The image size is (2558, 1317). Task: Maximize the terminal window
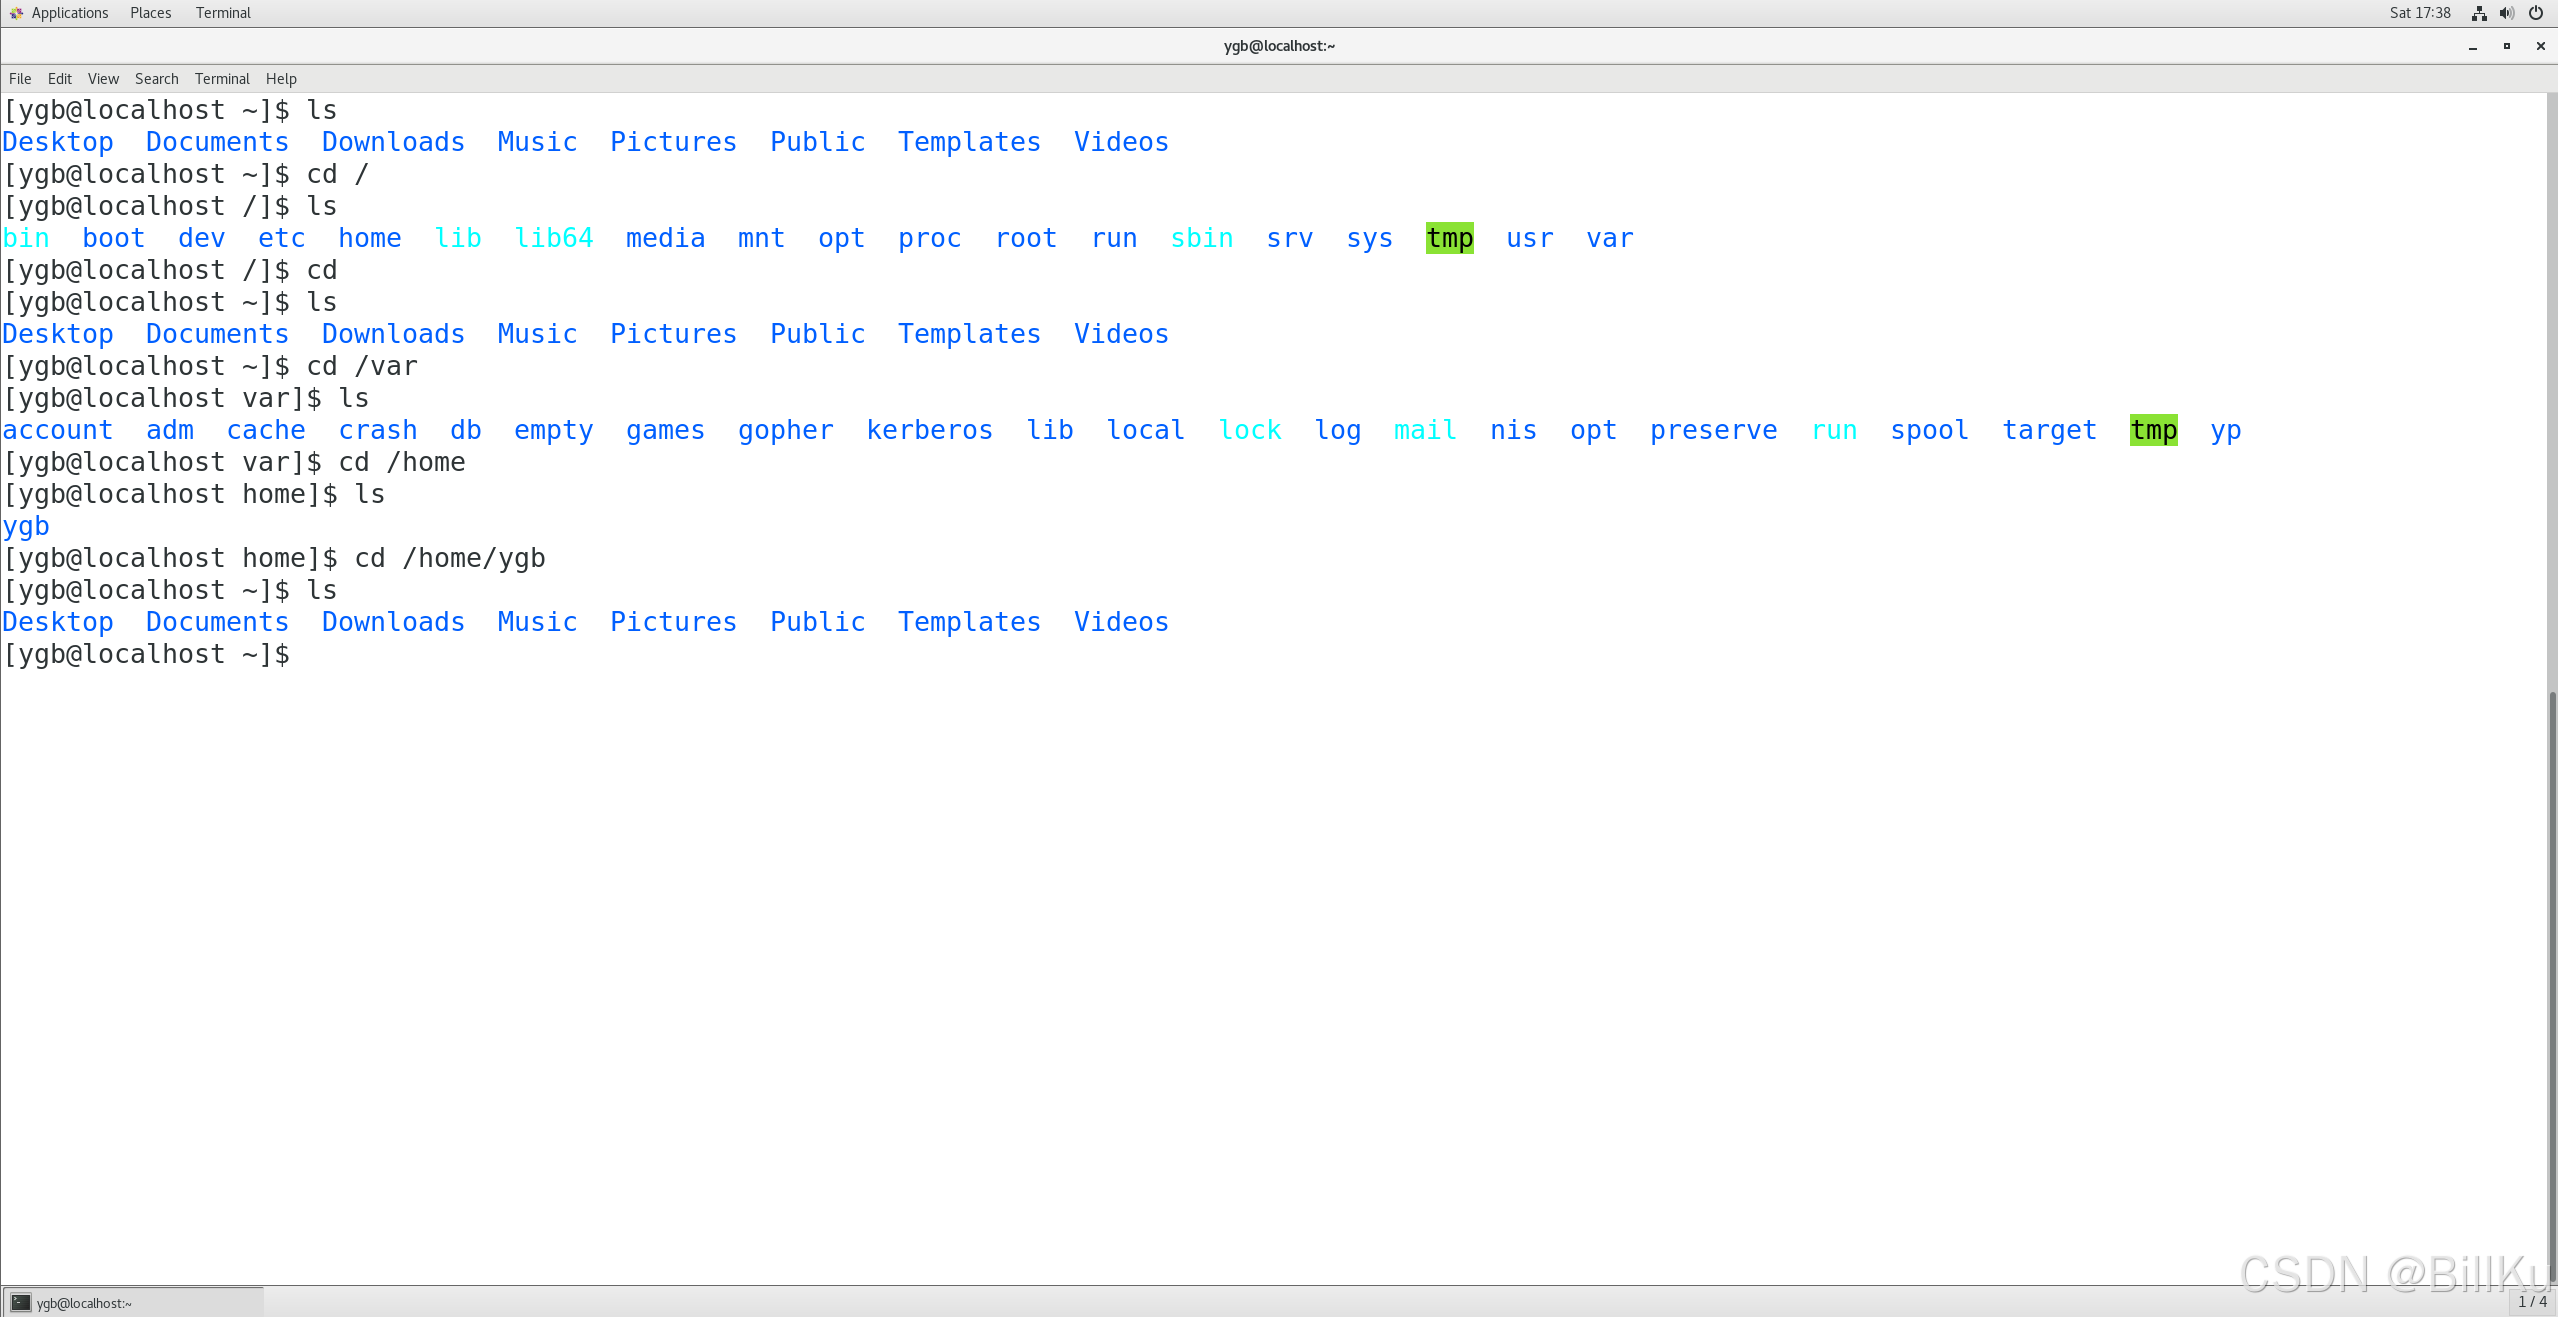(2506, 46)
